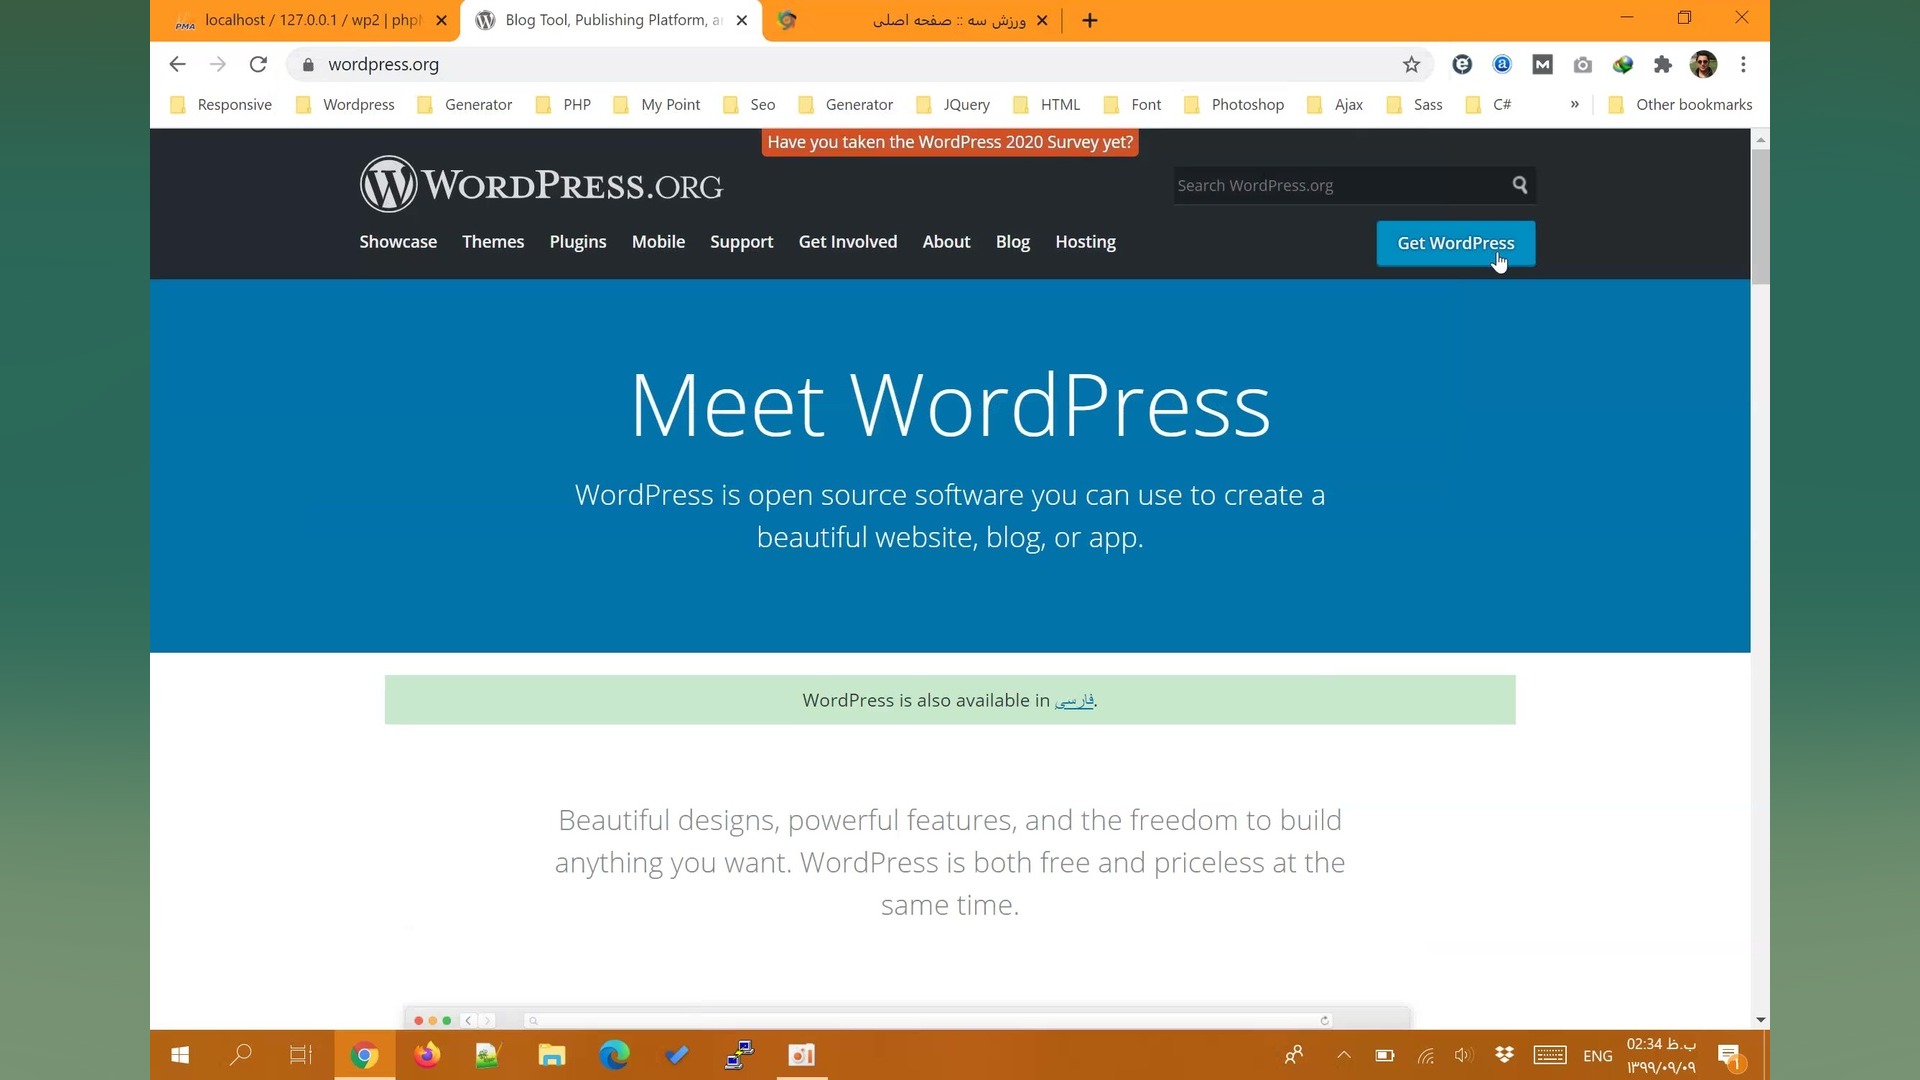This screenshot has height=1080, width=1920.
Task: Go back with the browser back arrow
Action: [x=177, y=64]
